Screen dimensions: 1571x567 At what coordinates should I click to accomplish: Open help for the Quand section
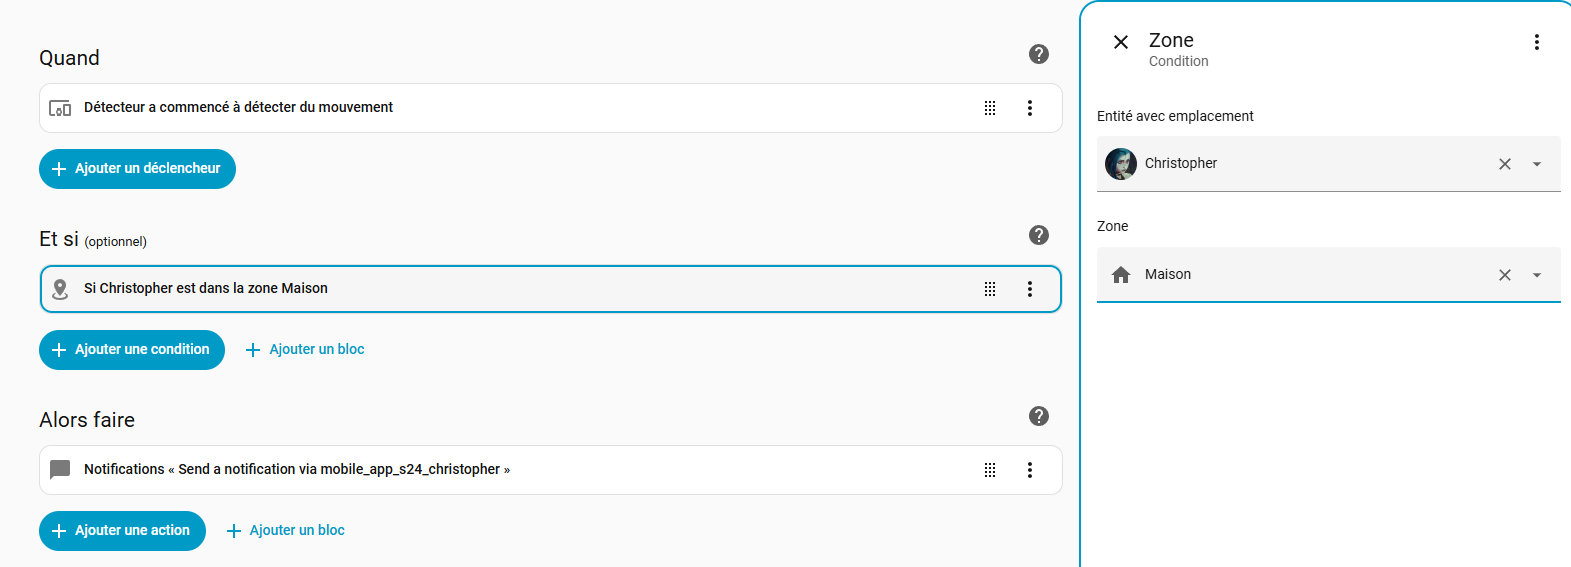[x=1039, y=54]
